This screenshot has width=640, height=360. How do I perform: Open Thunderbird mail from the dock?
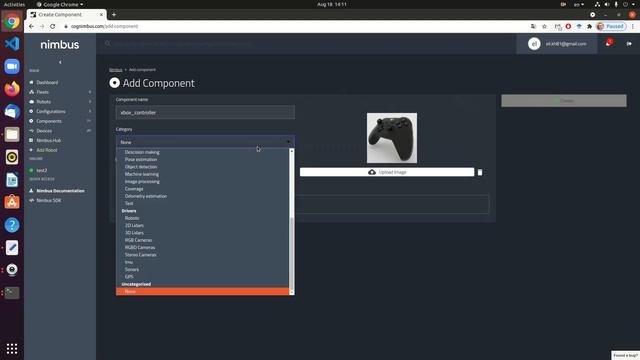[12, 111]
